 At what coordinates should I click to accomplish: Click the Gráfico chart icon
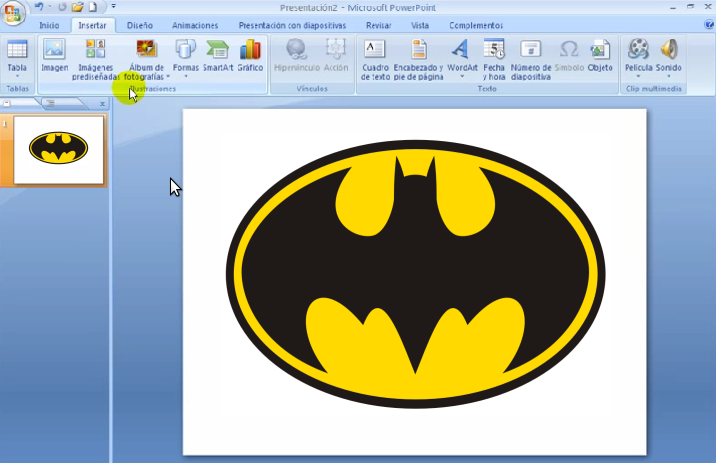(x=250, y=54)
